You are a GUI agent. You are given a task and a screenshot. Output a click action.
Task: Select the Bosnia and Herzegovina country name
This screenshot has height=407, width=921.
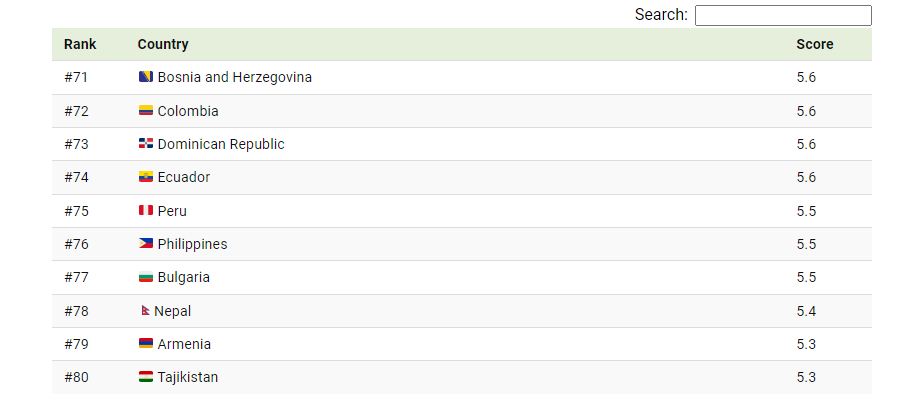coord(234,77)
